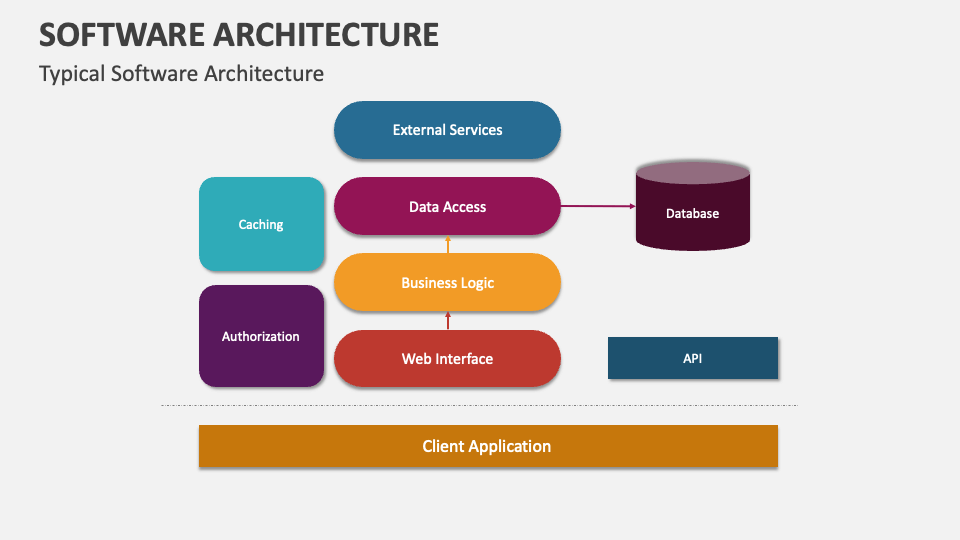
Task: Click the SOFTWARE ARCHITECTURE title
Action: [x=239, y=34]
